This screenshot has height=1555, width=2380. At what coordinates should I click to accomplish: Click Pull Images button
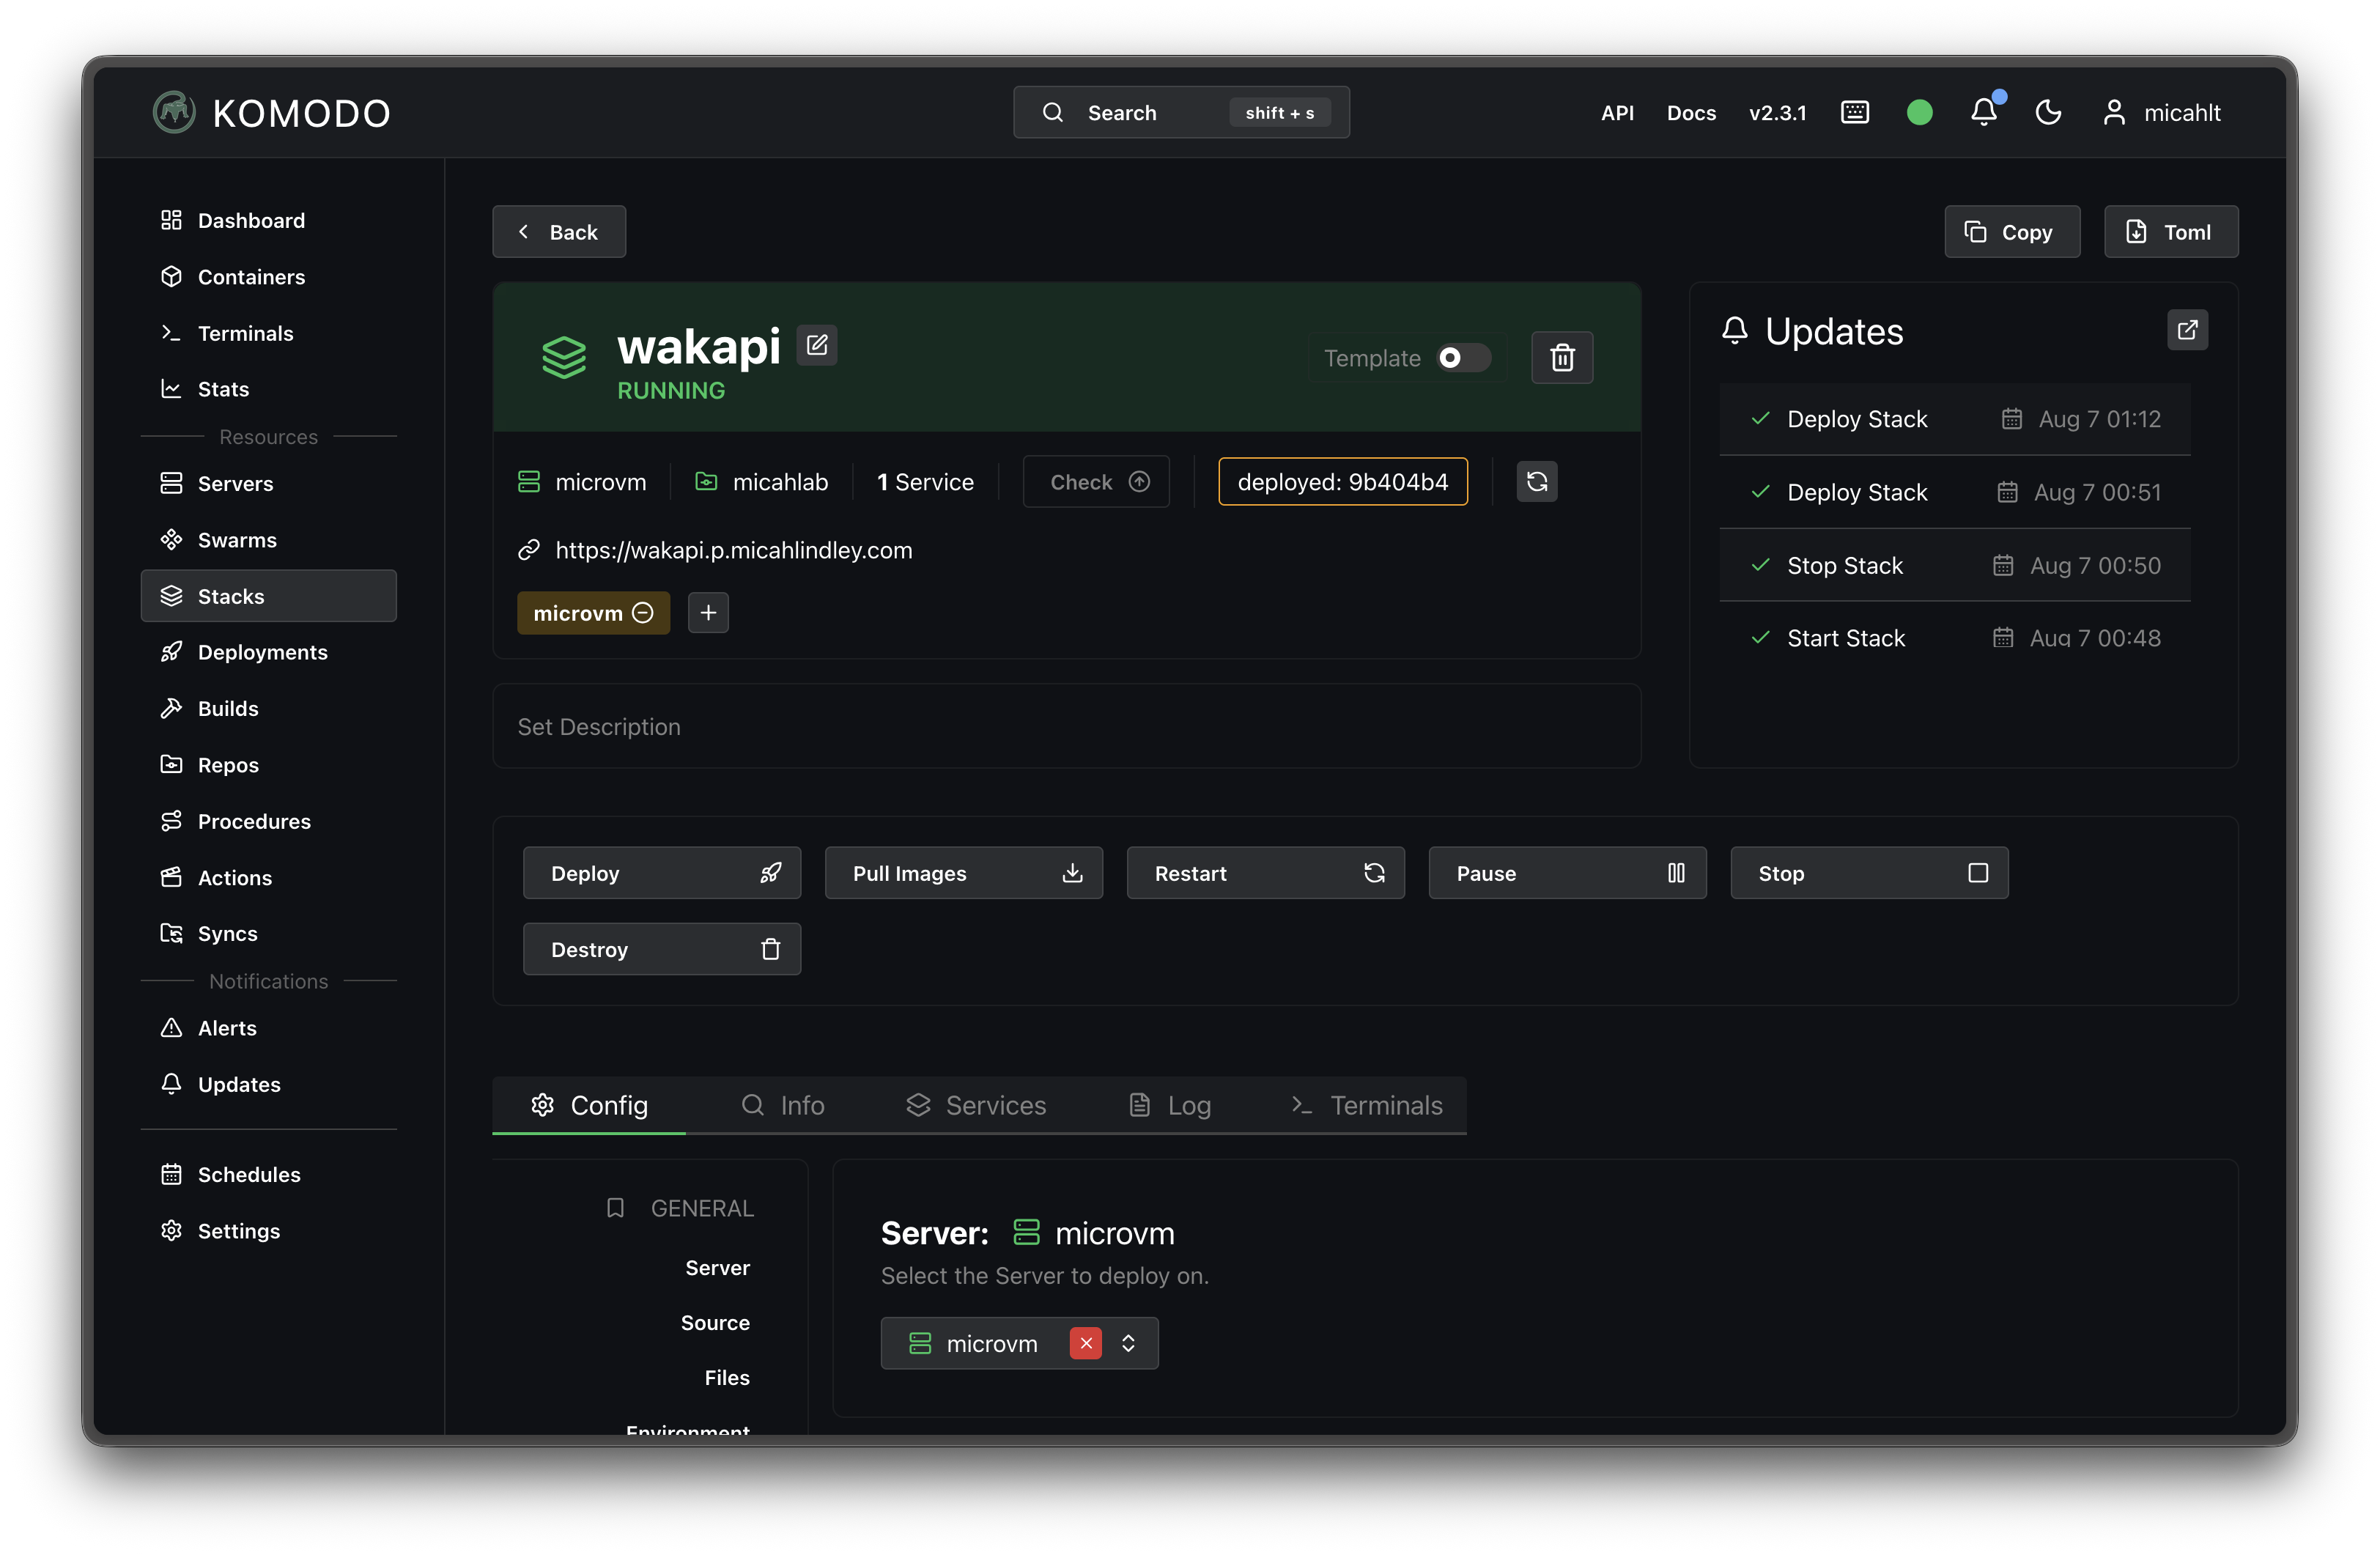964,873
